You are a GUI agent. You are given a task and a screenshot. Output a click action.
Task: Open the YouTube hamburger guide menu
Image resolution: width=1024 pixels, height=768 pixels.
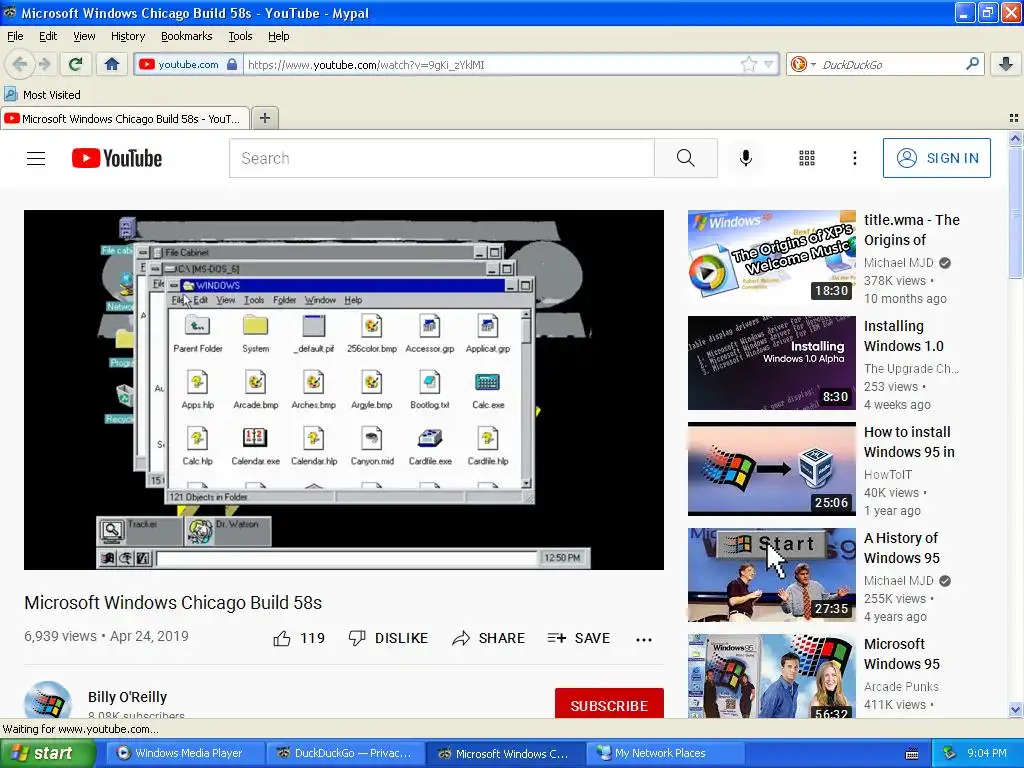point(36,158)
